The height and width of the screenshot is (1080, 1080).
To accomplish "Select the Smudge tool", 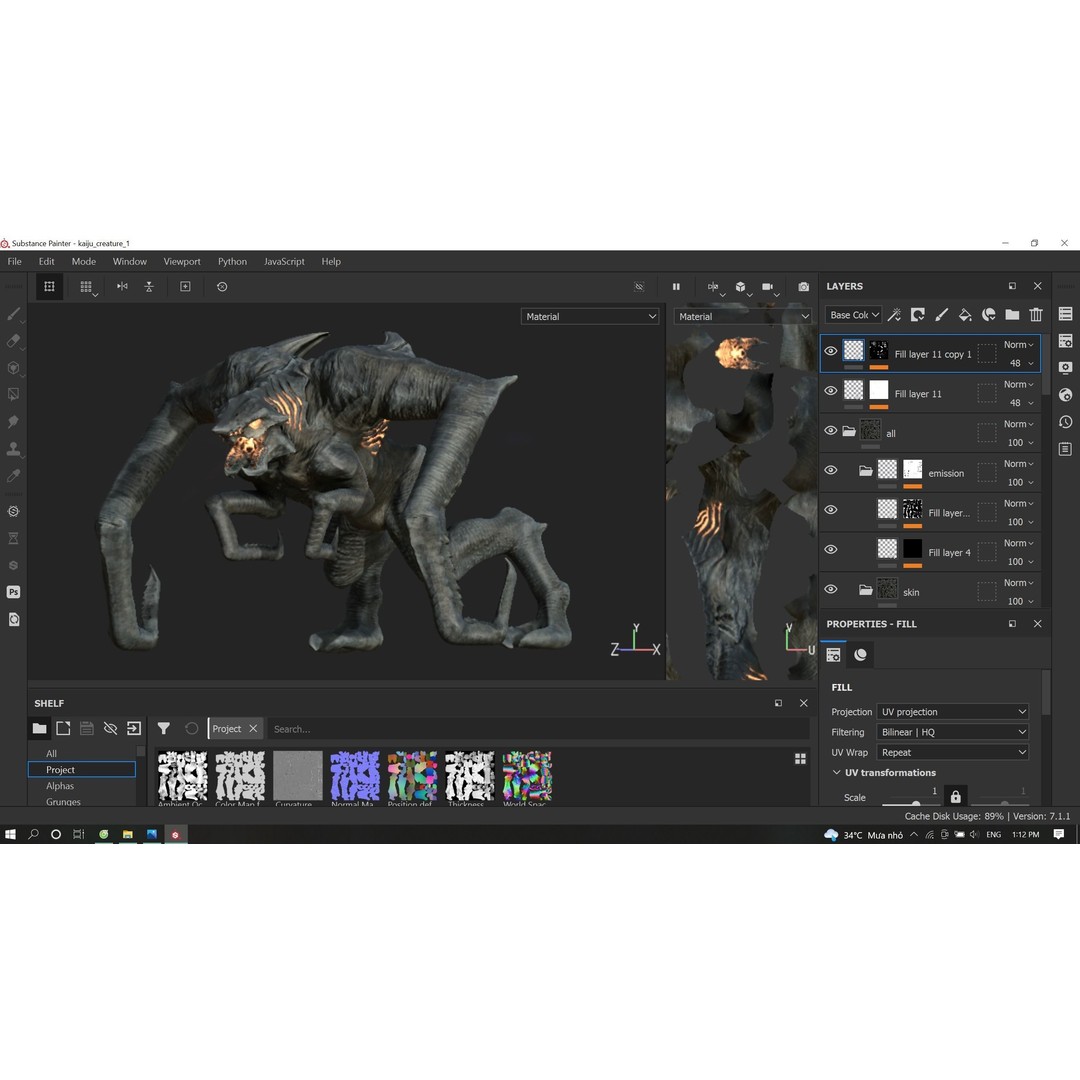I will tap(13, 422).
